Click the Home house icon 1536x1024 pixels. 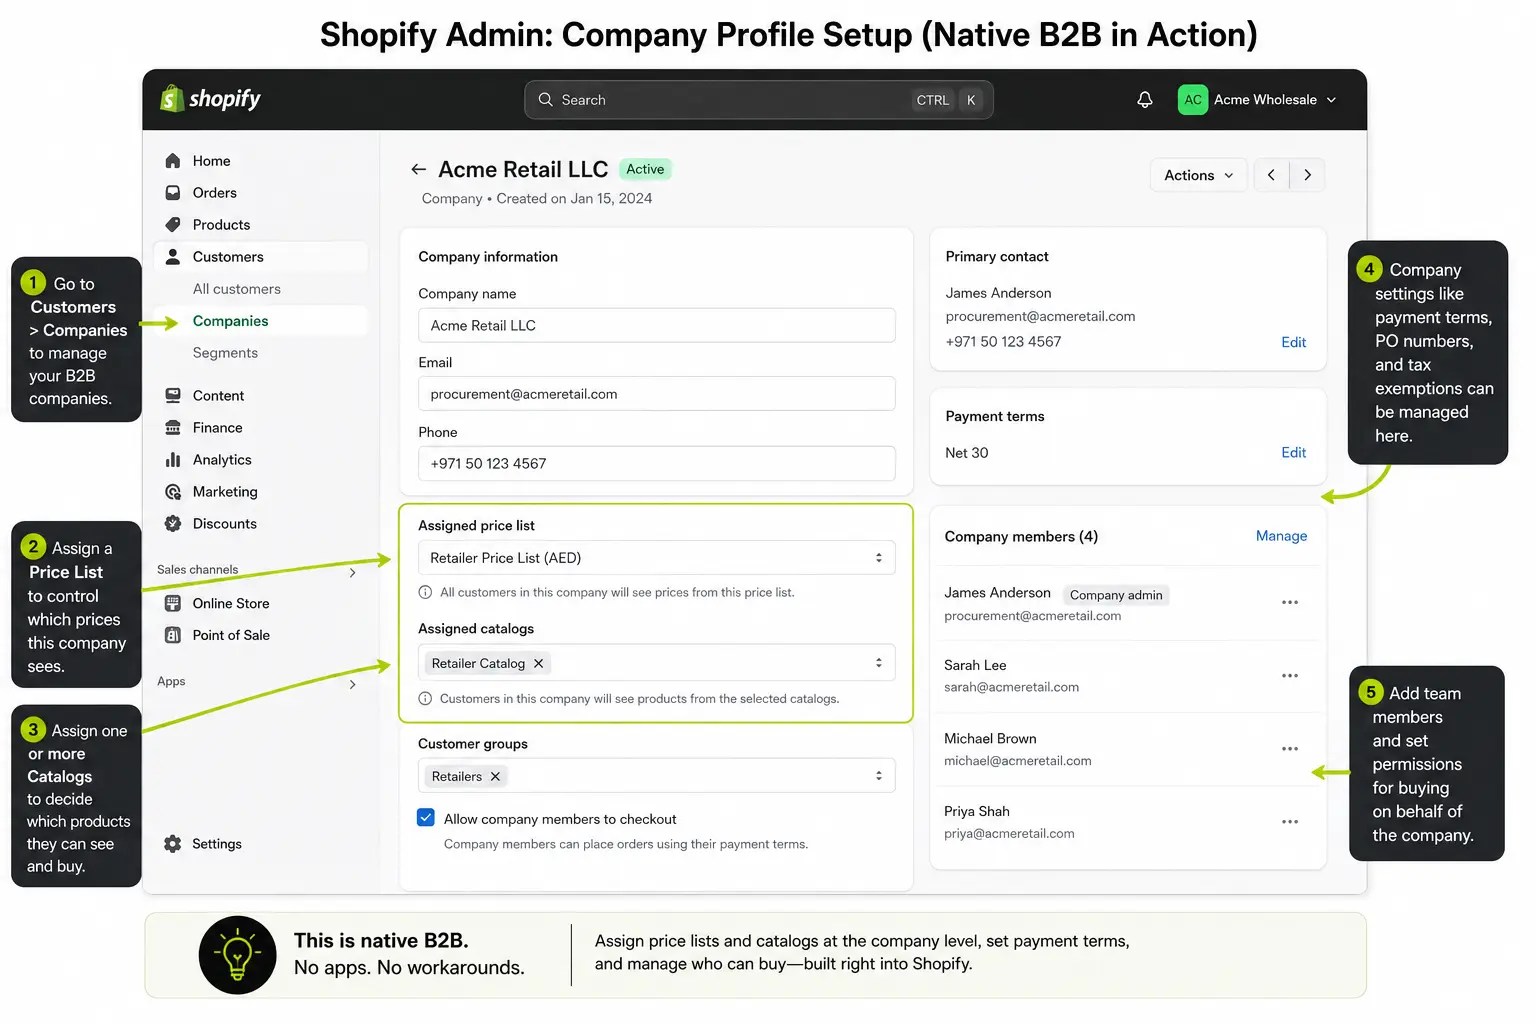173,161
